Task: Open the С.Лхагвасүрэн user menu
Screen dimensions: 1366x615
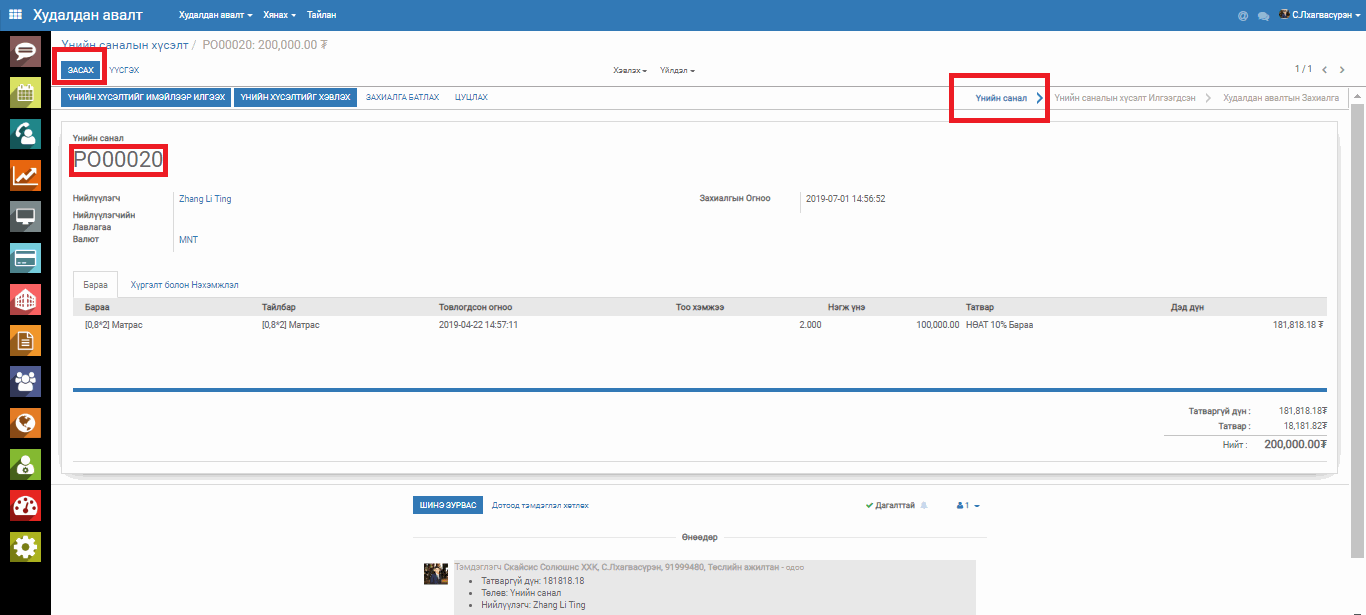Action: pyautogui.click(x=1320, y=16)
